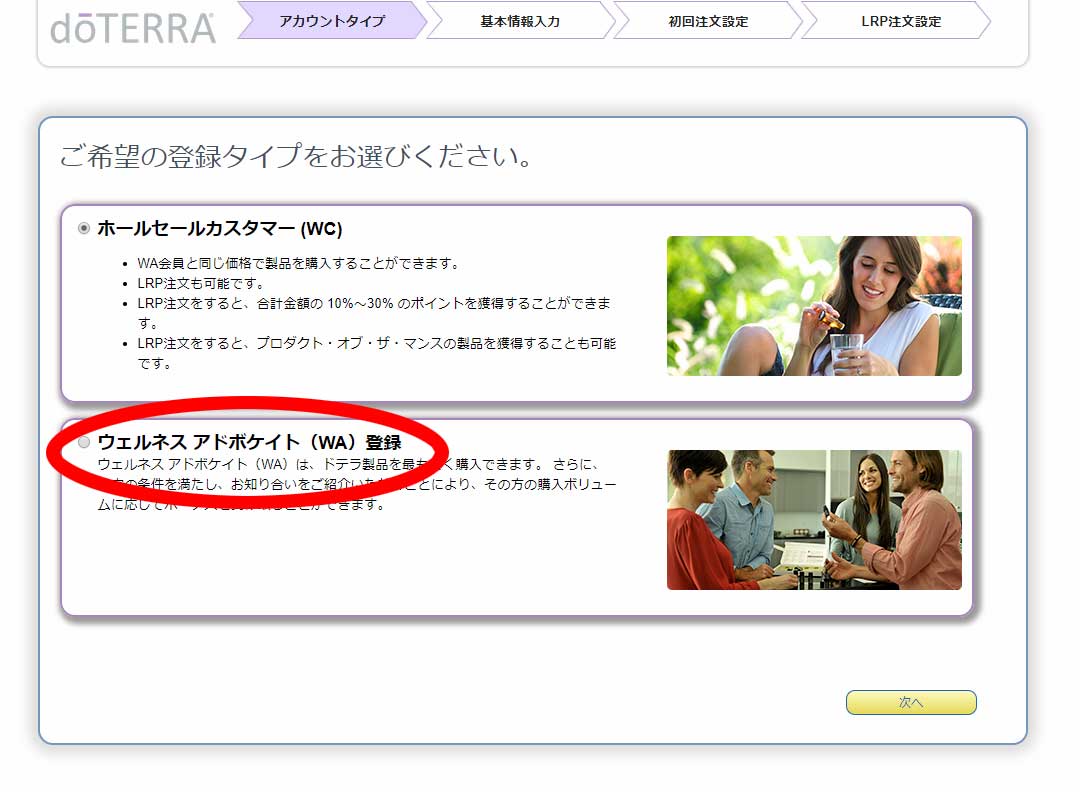Select the ホールセールカスタマー (WC) radio button
The image size is (1080, 792).
[84, 229]
